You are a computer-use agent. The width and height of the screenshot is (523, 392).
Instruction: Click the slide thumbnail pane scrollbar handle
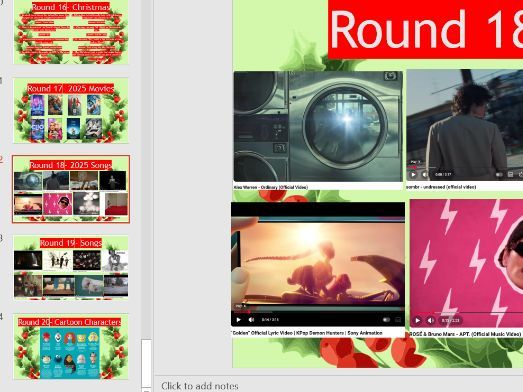146,364
